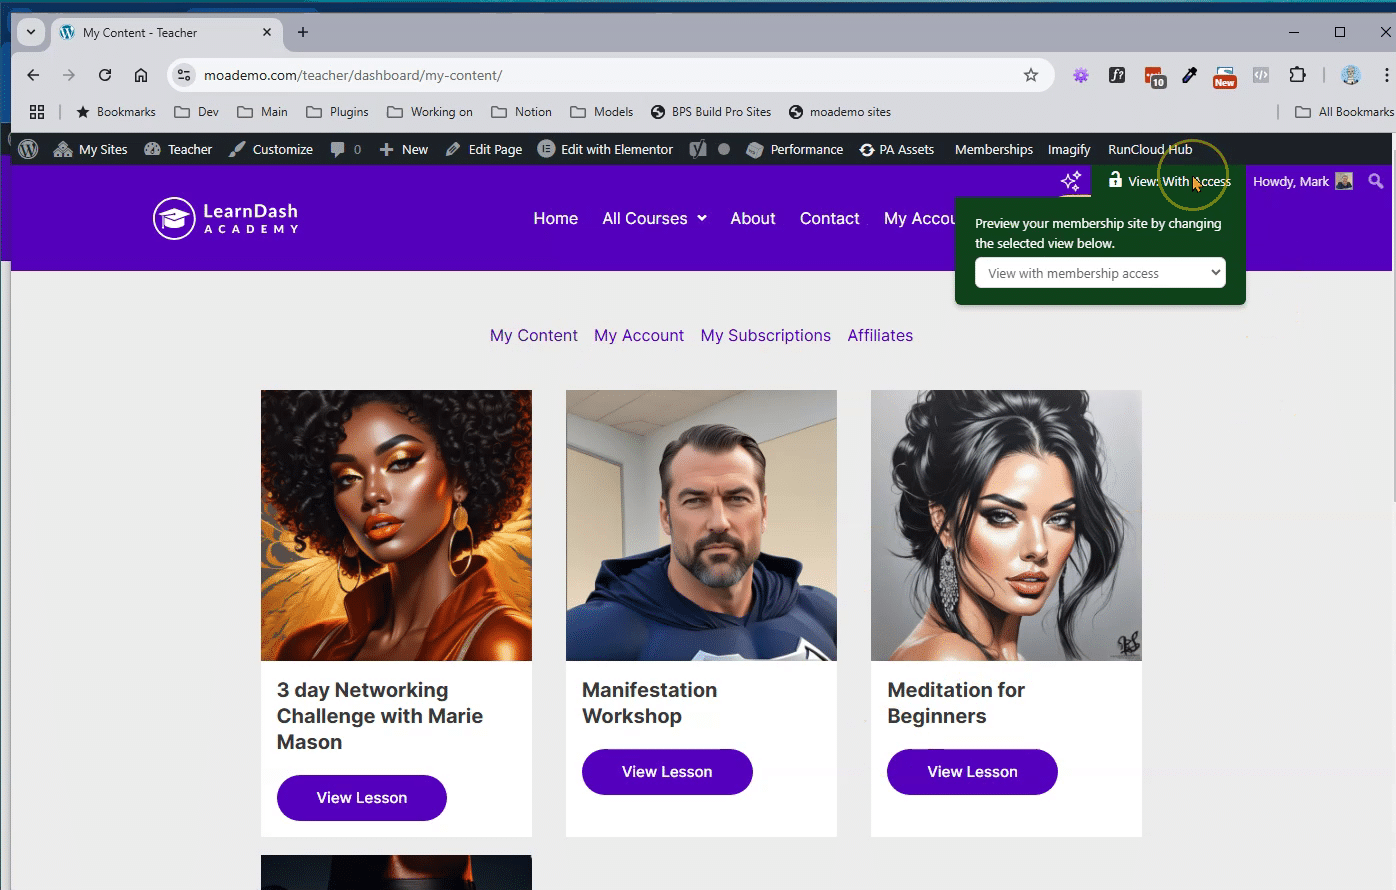1396x890 pixels.
Task: Click Edit with Elementor
Action: 605,149
